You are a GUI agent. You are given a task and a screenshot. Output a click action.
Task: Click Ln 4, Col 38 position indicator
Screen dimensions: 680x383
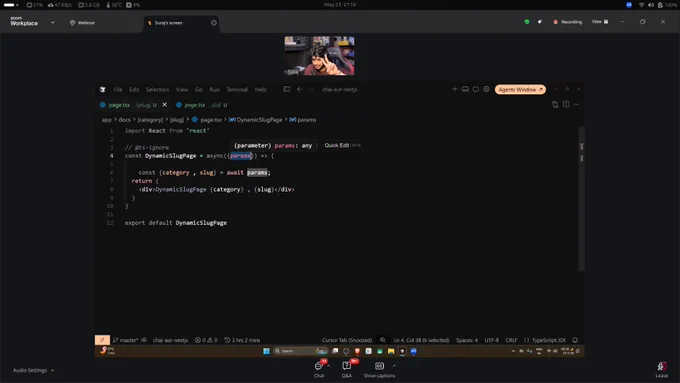point(421,340)
